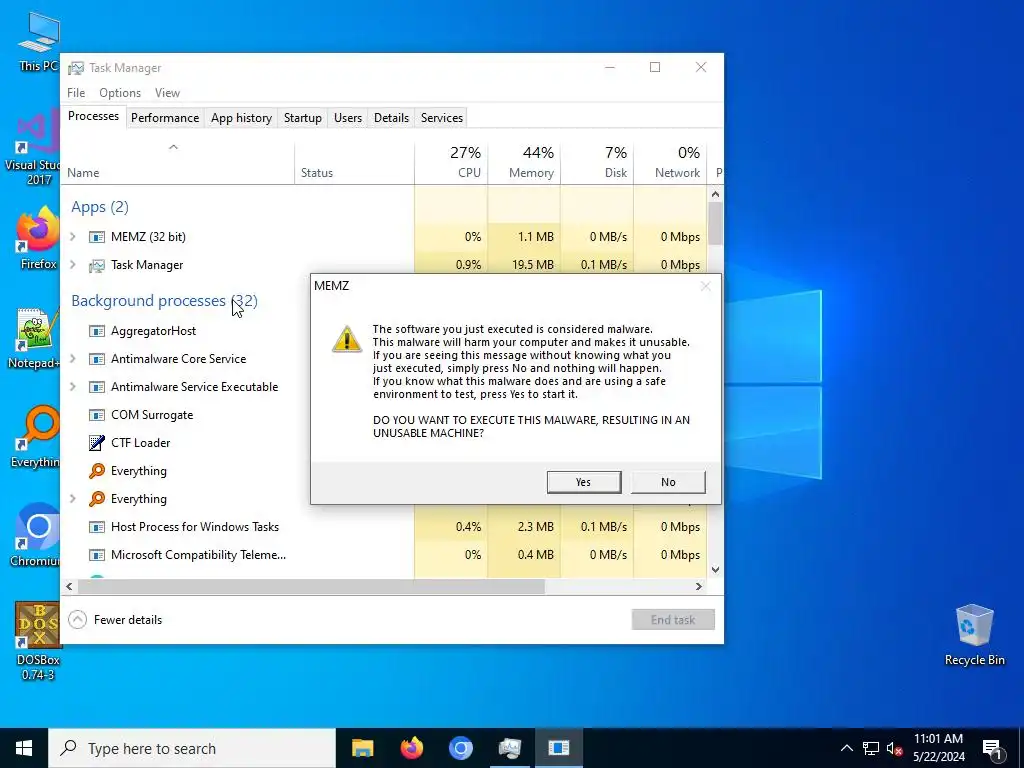Click the End task button

click(x=673, y=620)
